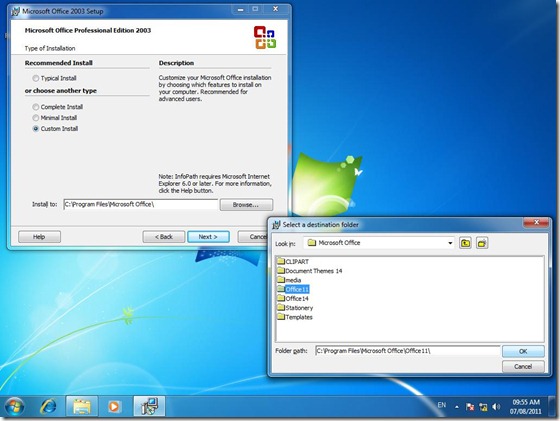Choose the Minimal Install radio button

click(36, 117)
